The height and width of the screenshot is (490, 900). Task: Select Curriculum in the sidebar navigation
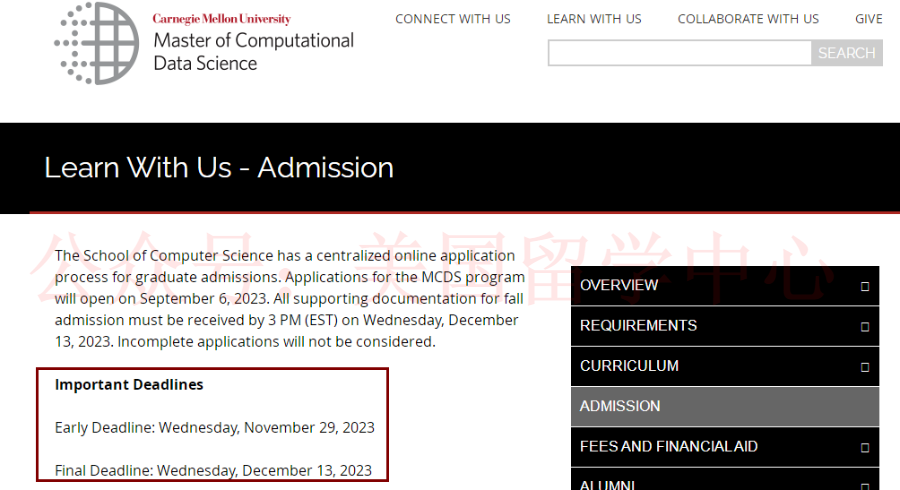tap(725, 366)
